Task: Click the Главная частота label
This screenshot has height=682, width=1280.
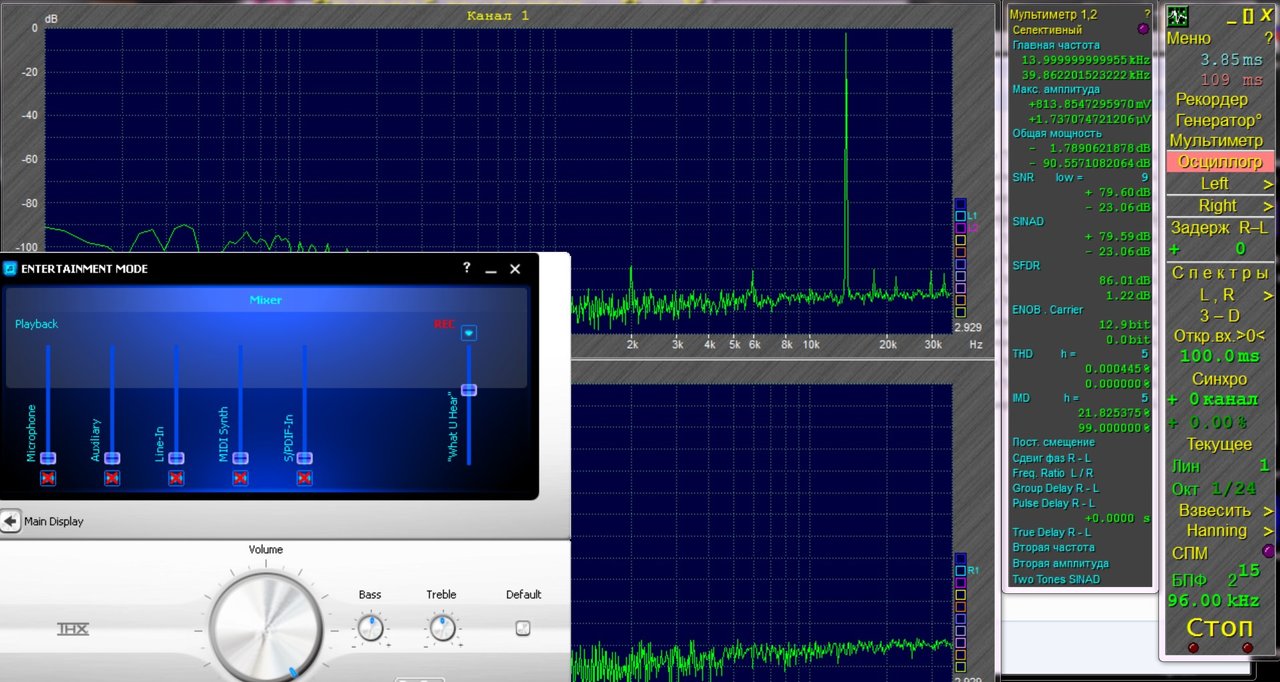Action: [1055, 45]
